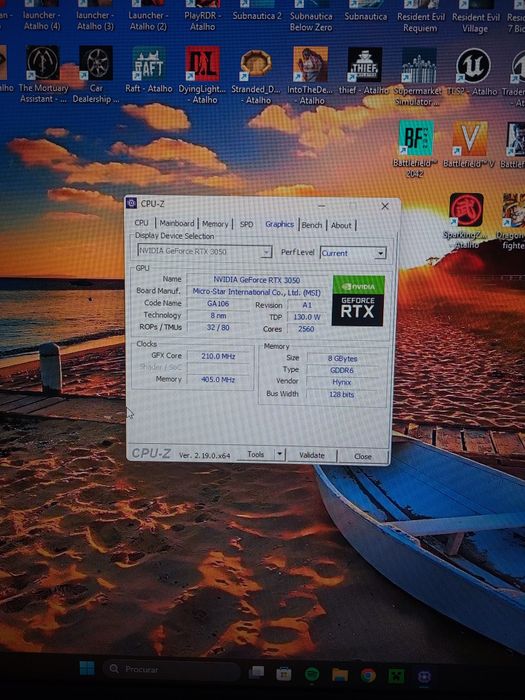Select the launcher - Atalho (3) shortcut
Screen dimensions: 525x700
pos(95,14)
